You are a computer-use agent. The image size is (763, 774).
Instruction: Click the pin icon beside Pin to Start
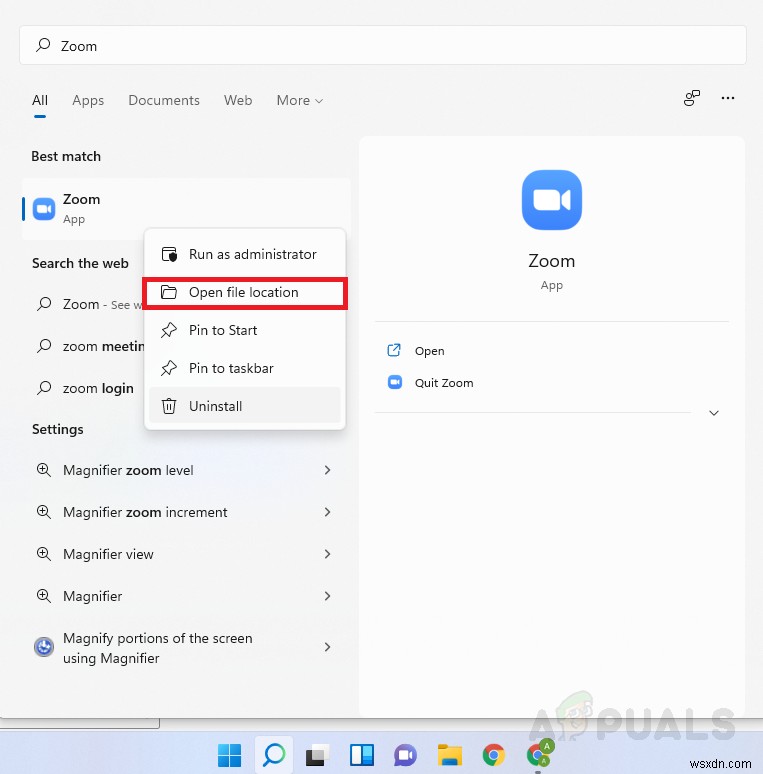[x=169, y=330]
